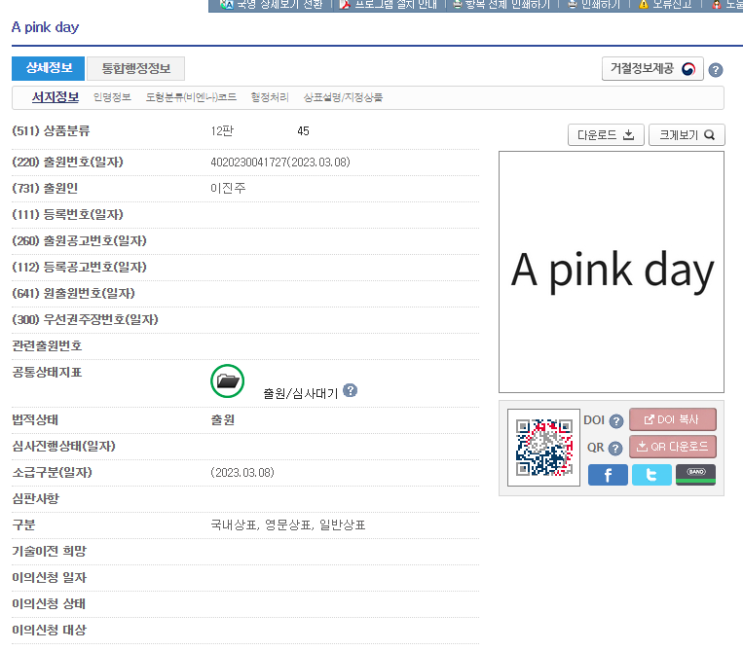Click 항목 전체 인쇄하기 in top bar
Image resolution: width=743 pixels, height=651 pixels.
pos(501,5)
